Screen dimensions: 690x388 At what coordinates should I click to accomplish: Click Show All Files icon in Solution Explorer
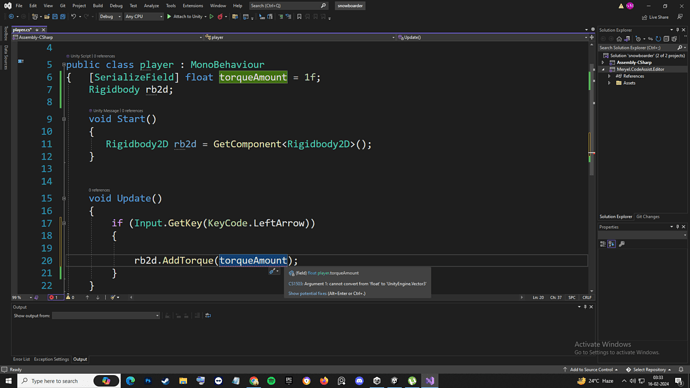(x=674, y=39)
